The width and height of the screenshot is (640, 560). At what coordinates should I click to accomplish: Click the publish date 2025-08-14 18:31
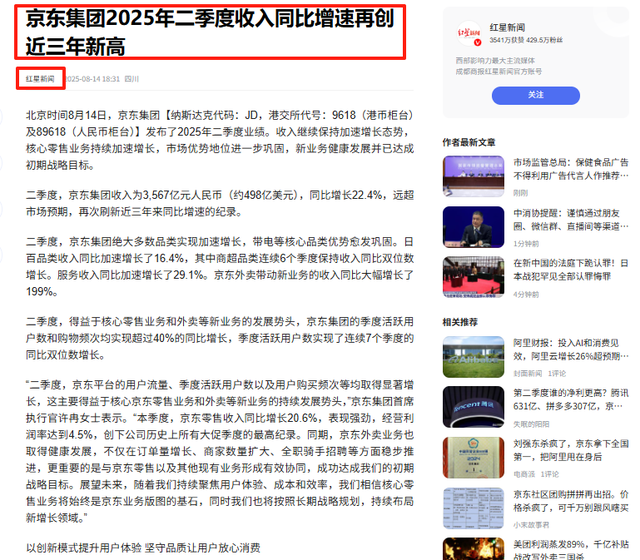tap(93, 79)
